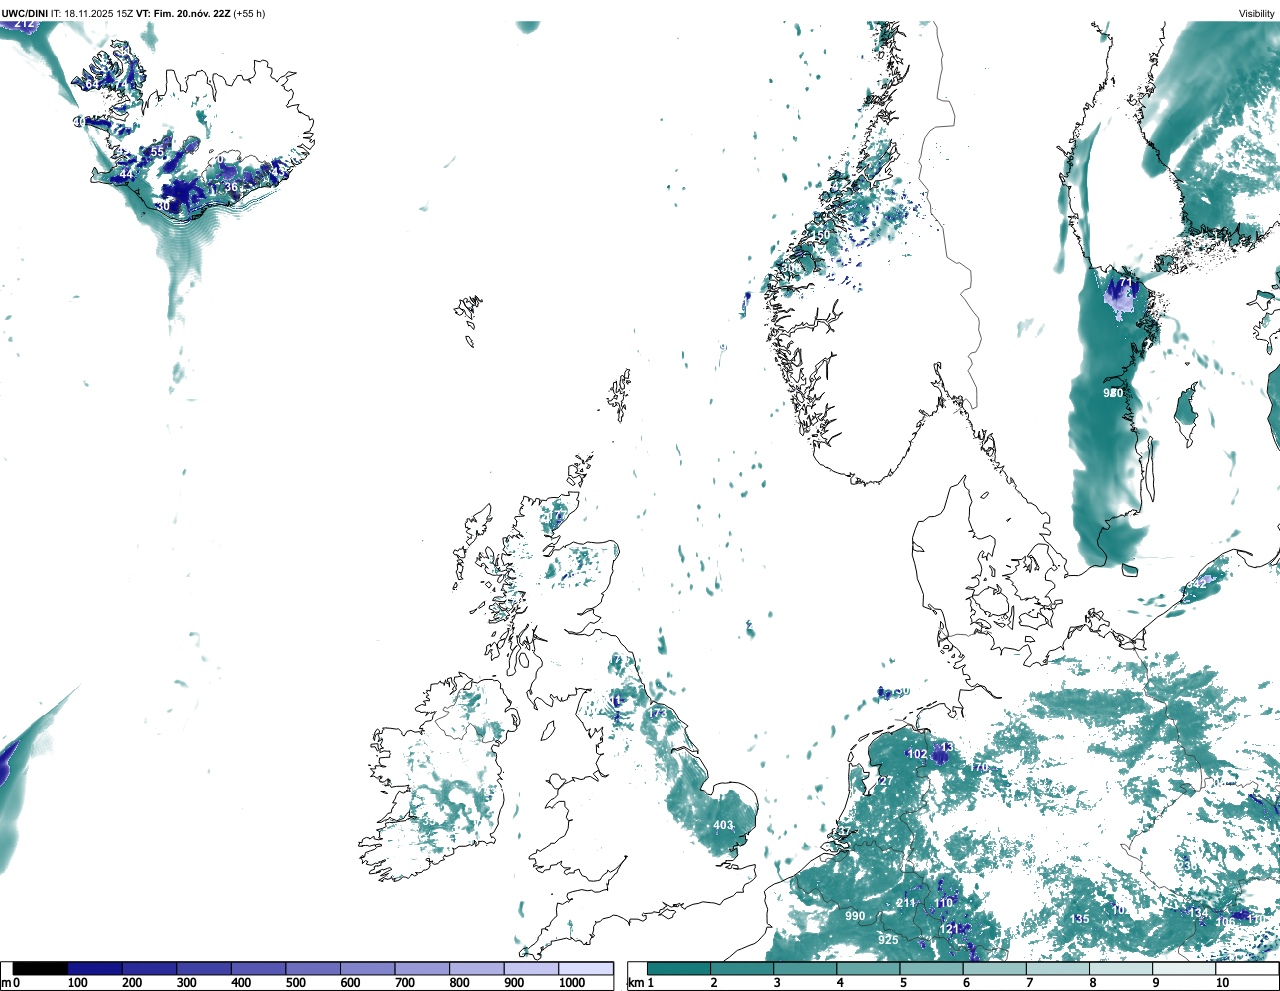
Task: Click the black 0–100 m legend swatch
Action: [x=40, y=969]
